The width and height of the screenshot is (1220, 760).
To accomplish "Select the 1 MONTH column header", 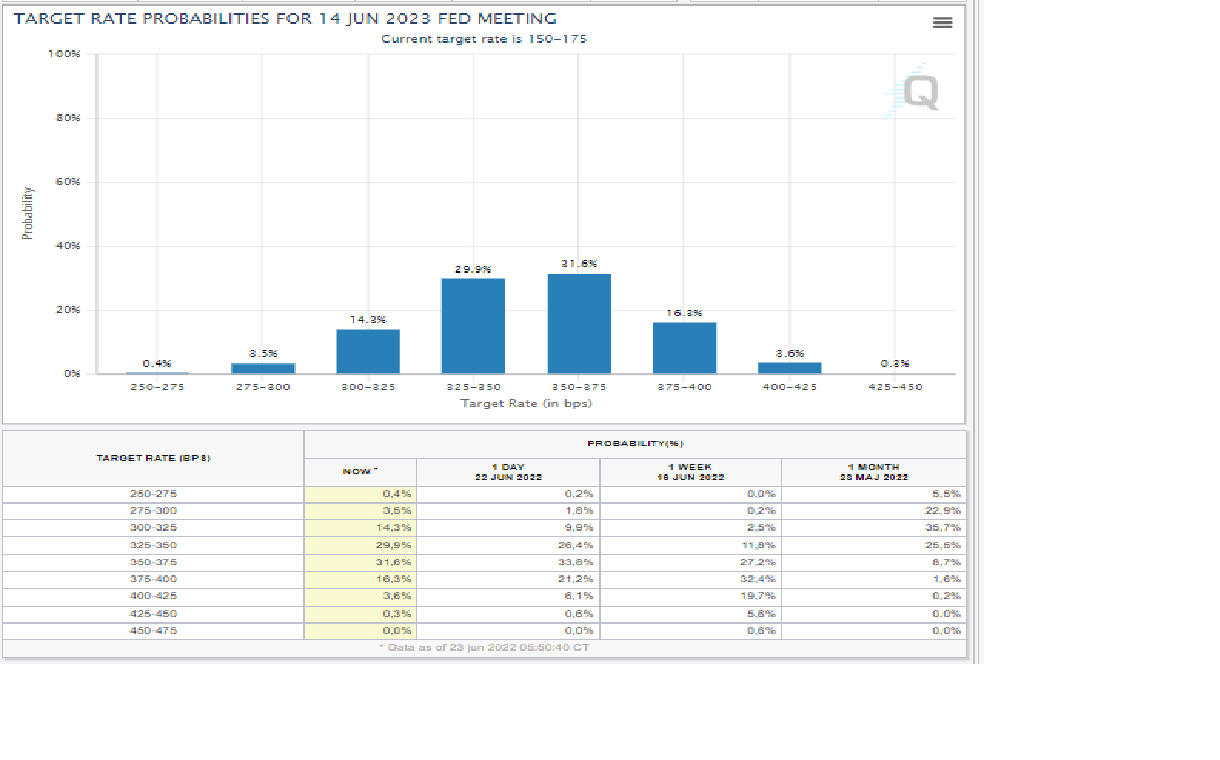I will [873, 472].
